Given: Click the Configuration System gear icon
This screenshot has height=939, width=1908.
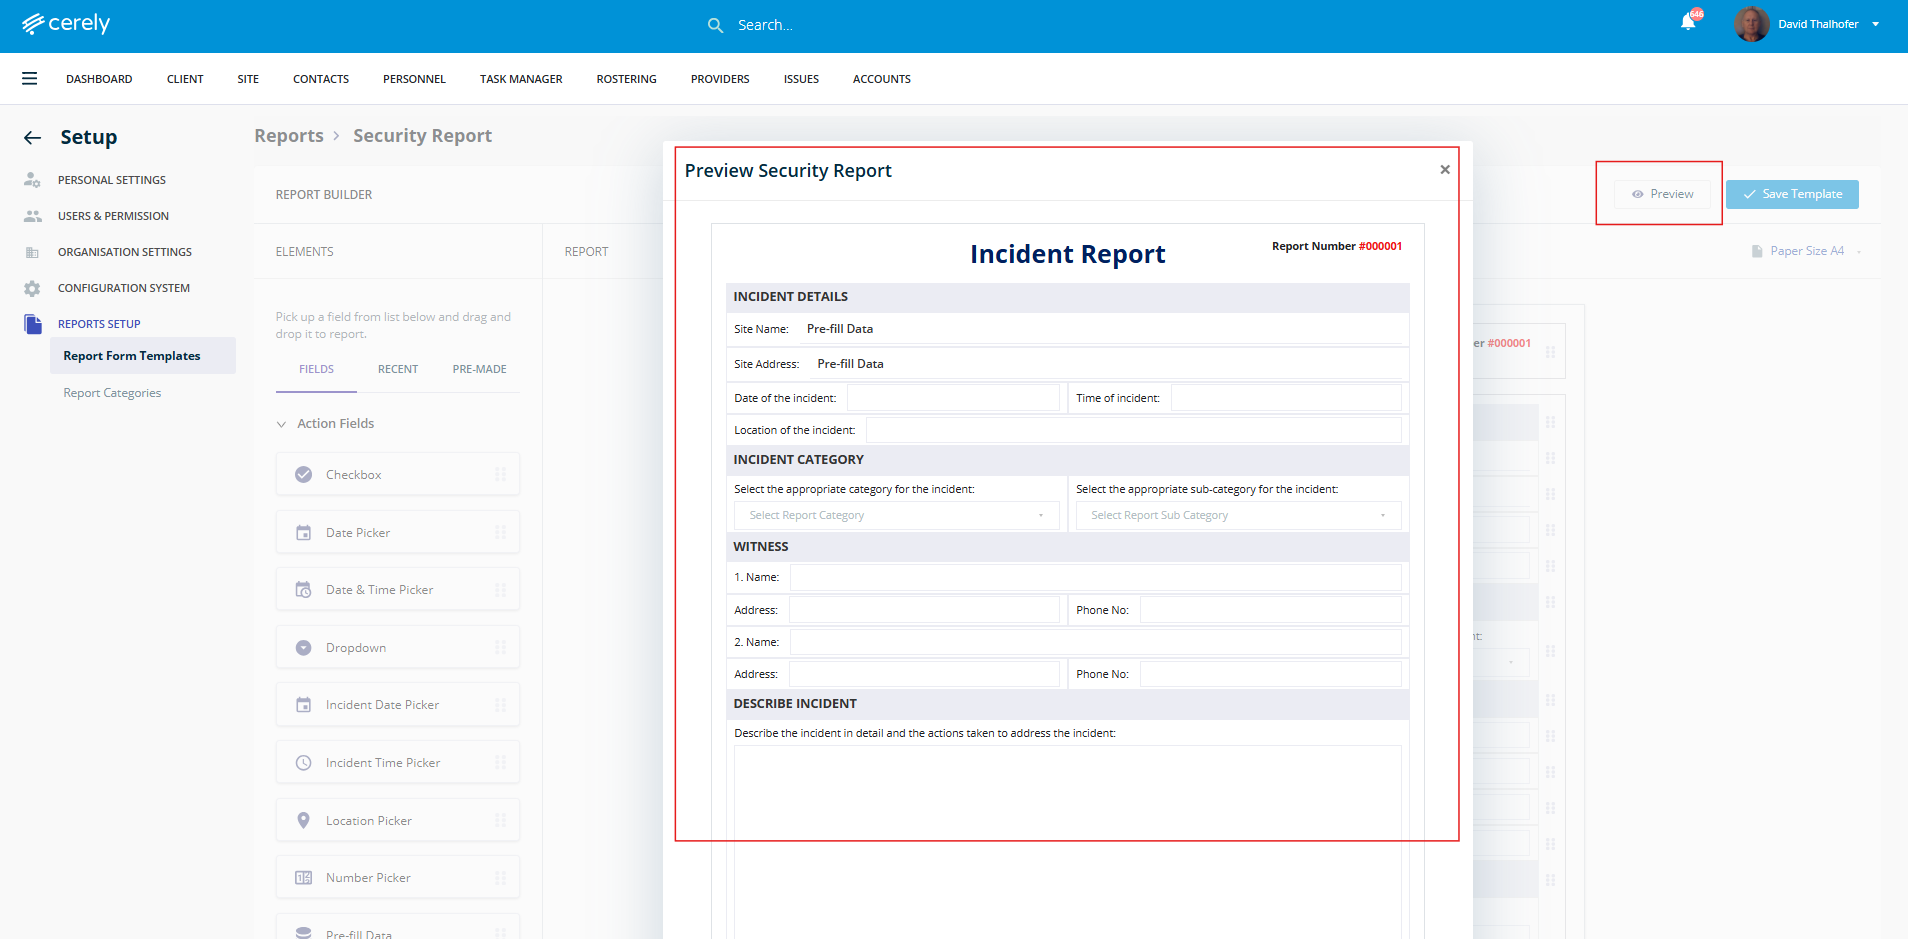Looking at the screenshot, I should (x=32, y=288).
